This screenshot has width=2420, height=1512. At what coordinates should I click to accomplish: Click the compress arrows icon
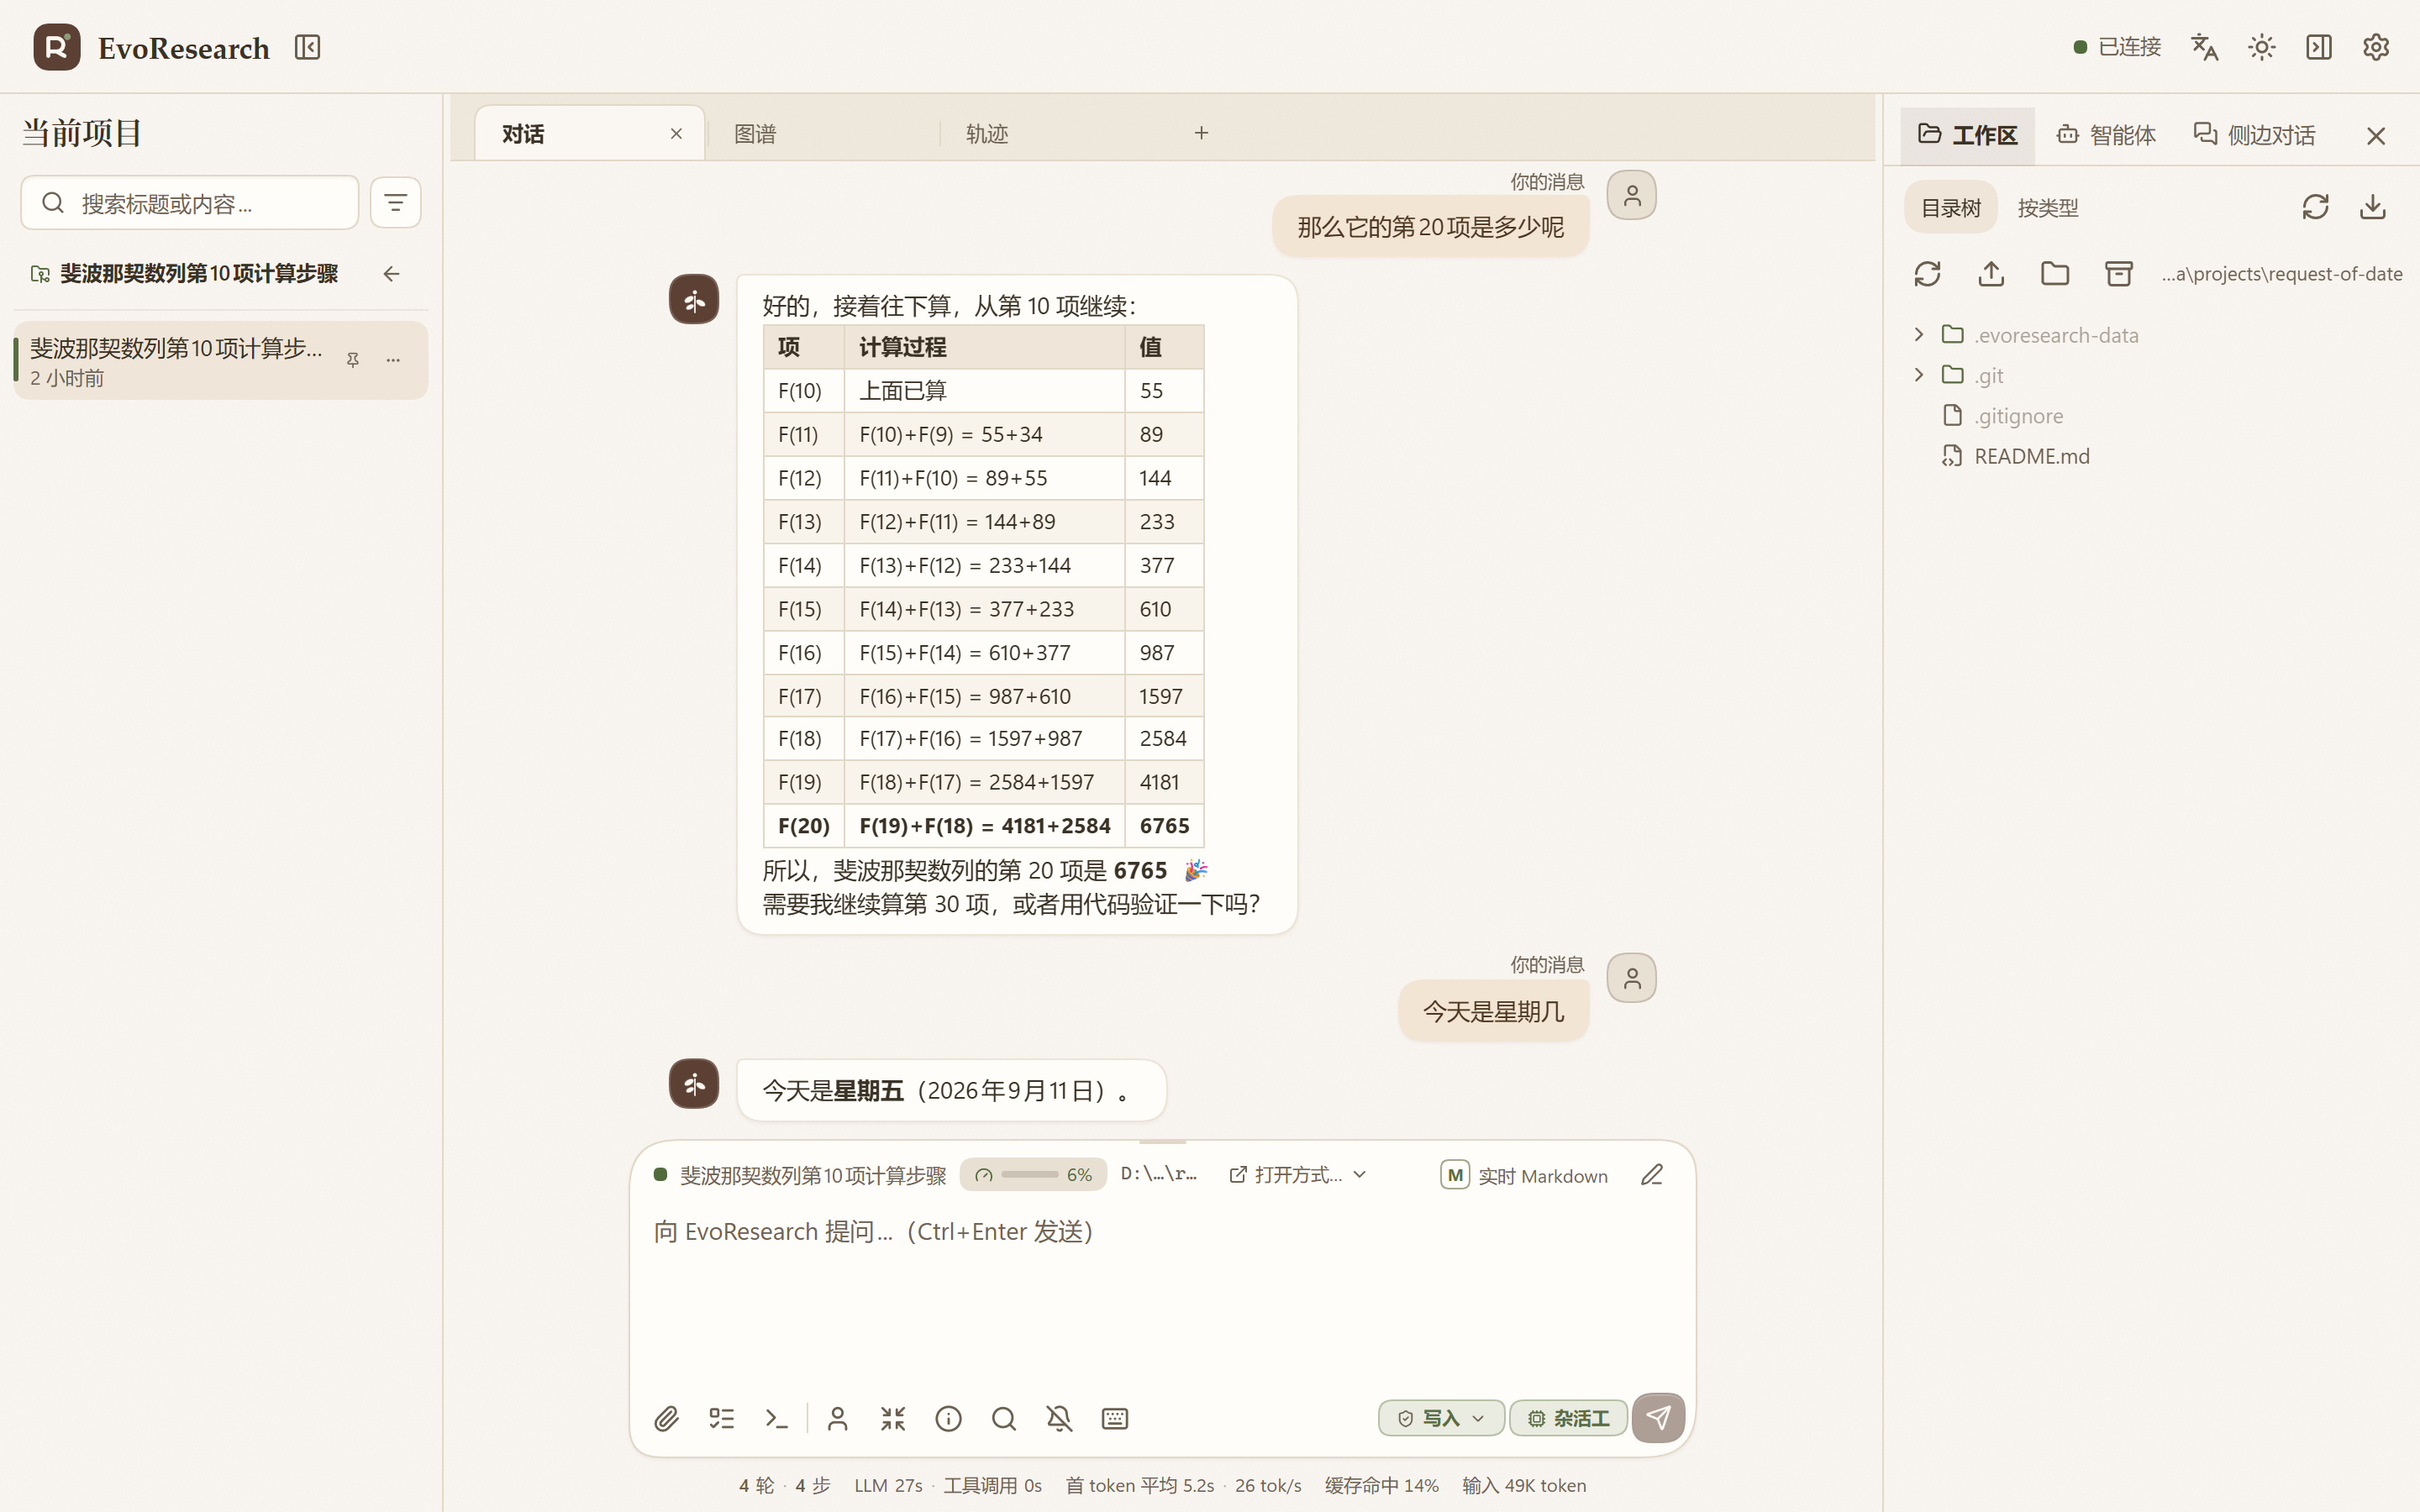(893, 1418)
